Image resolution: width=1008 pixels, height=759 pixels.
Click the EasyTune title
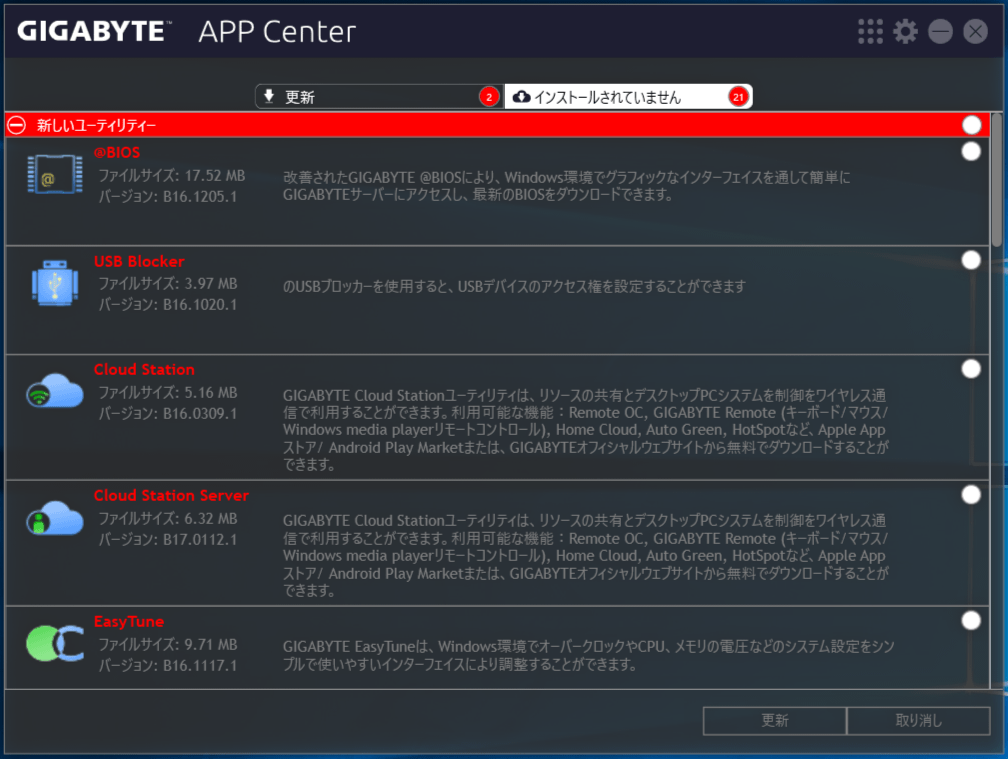pyautogui.click(x=129, y=621)
